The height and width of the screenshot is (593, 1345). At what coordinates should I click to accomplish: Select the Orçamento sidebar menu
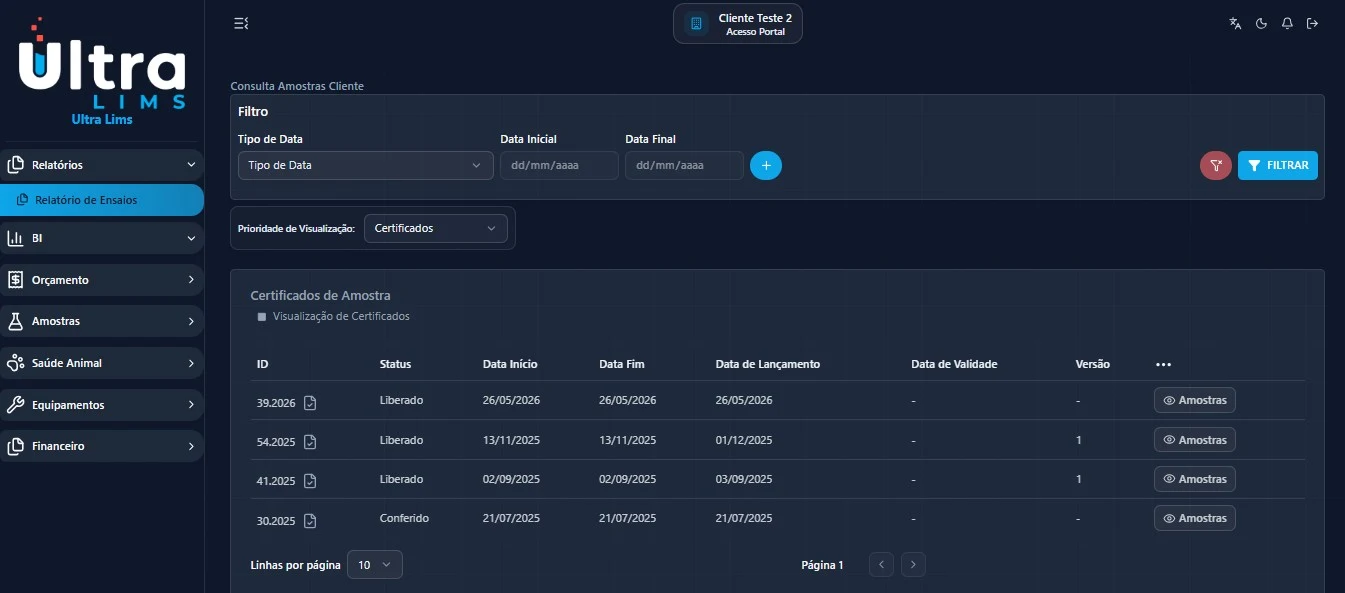(x=102, y=280)
